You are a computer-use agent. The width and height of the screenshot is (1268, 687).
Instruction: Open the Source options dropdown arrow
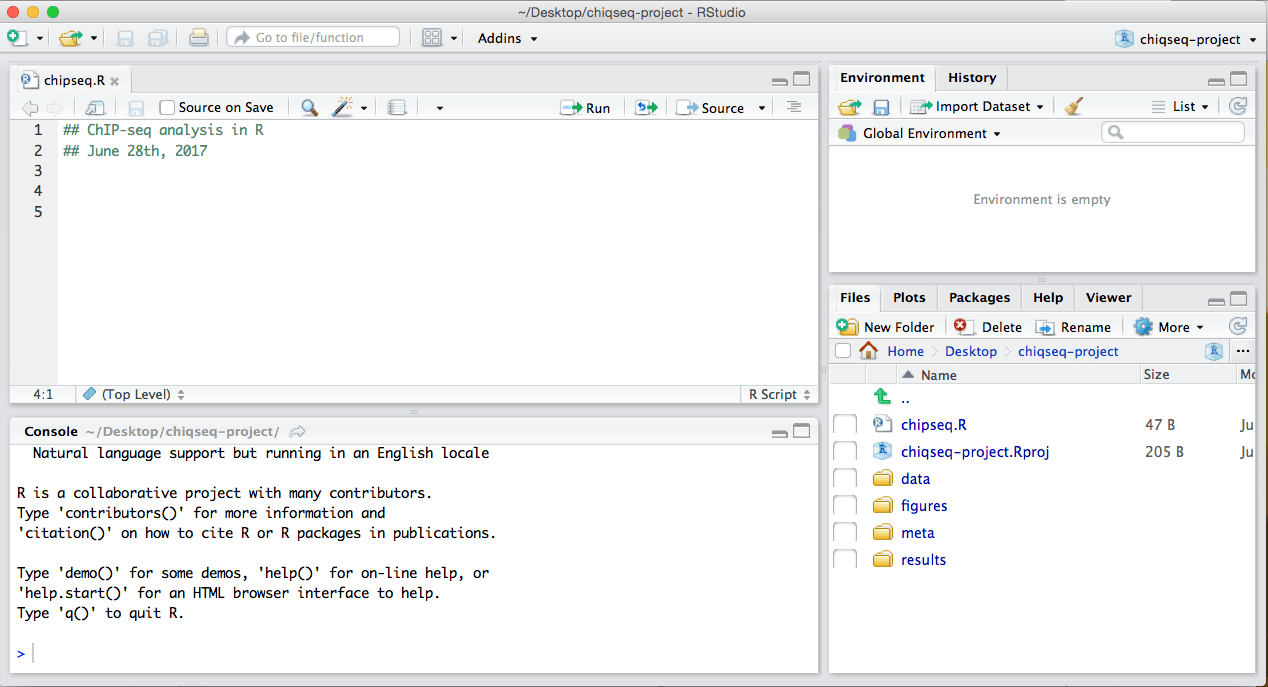pyautogui.click(x=762, y=108)
